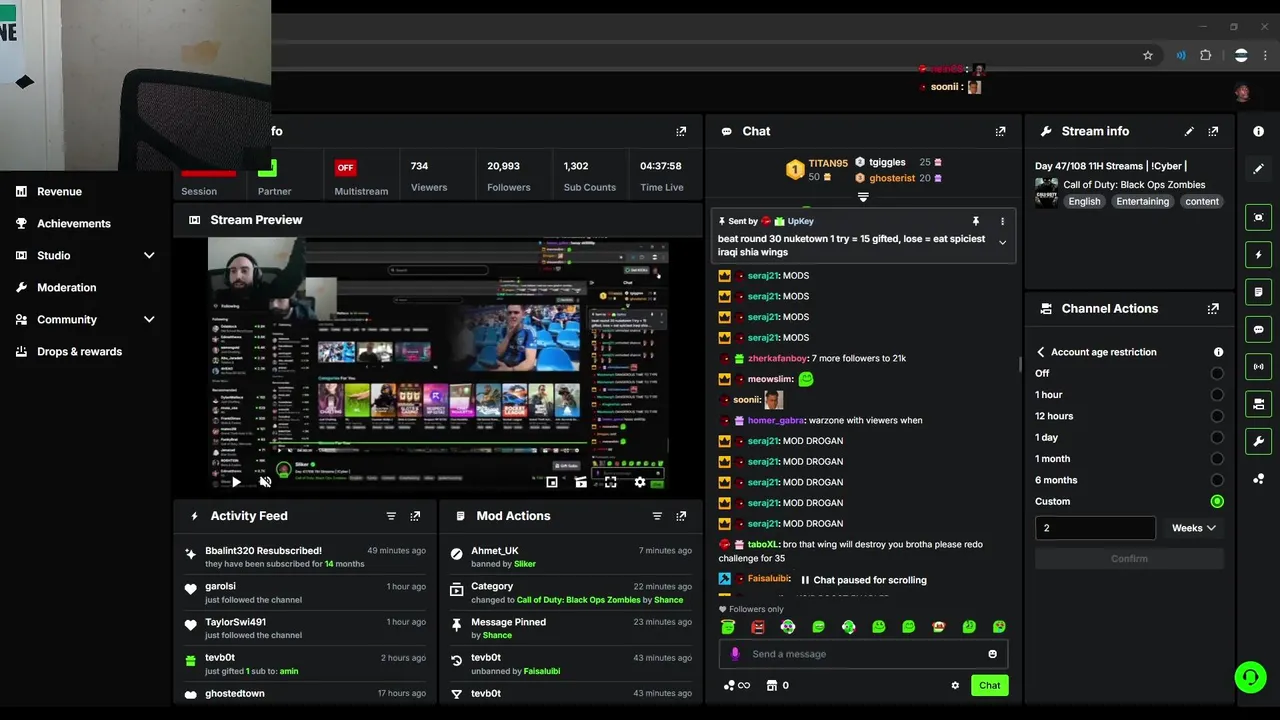Unpin the pinned chat message
This screenshot has width=1280, height=720.
click(975, 221)
